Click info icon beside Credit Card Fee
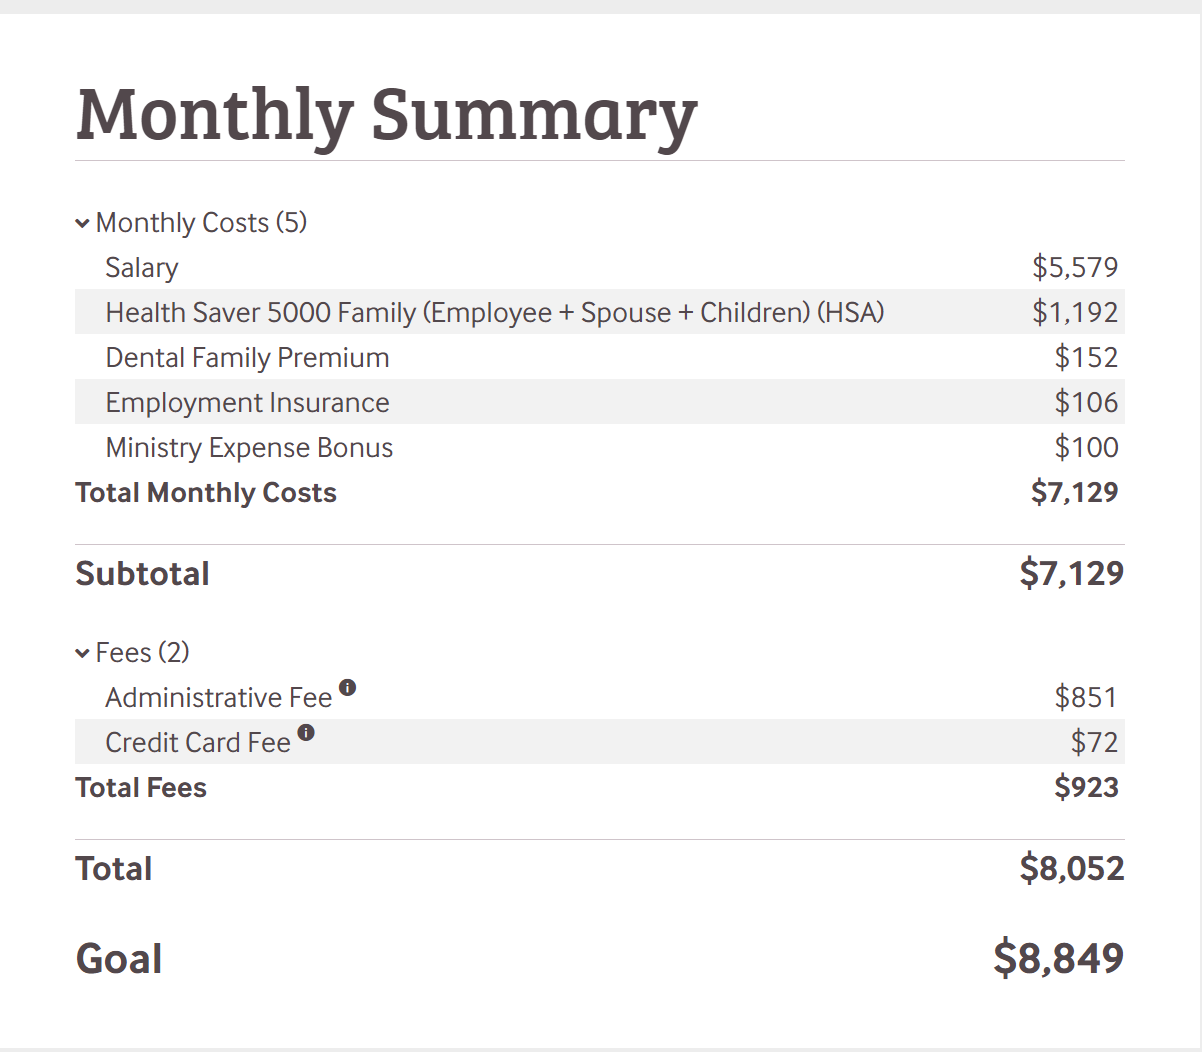This screenshot has width=1202, height=1052. (306, 733)
